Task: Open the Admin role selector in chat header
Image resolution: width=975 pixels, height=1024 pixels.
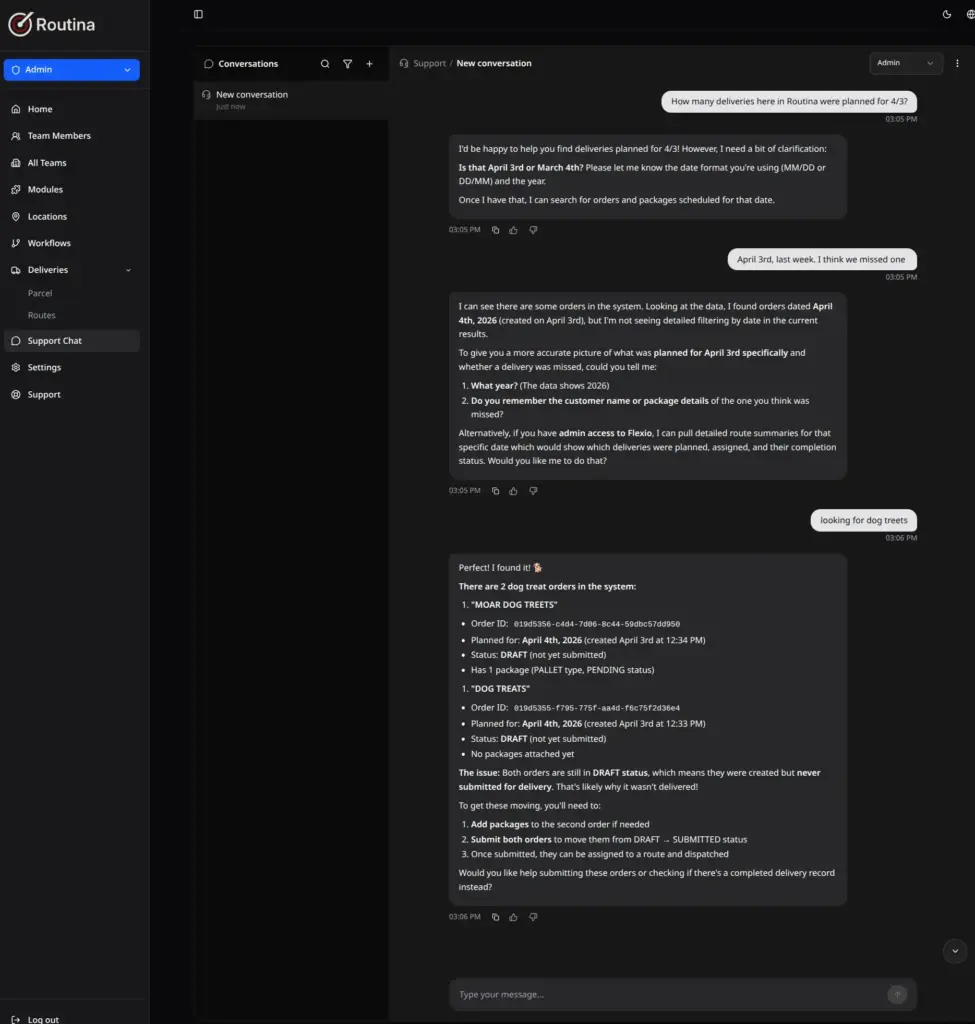Action: pyautogui.click(x=905, y=63)
